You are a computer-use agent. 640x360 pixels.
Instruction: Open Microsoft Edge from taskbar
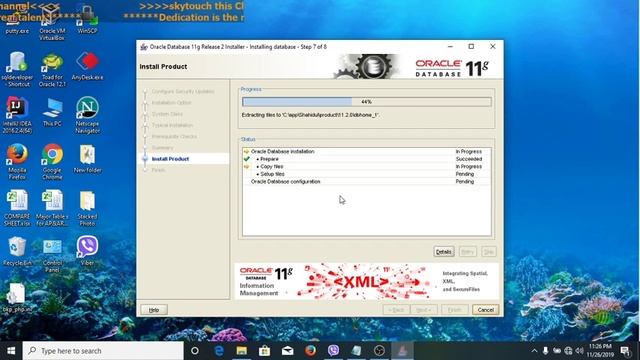click(x=219, y=351)
